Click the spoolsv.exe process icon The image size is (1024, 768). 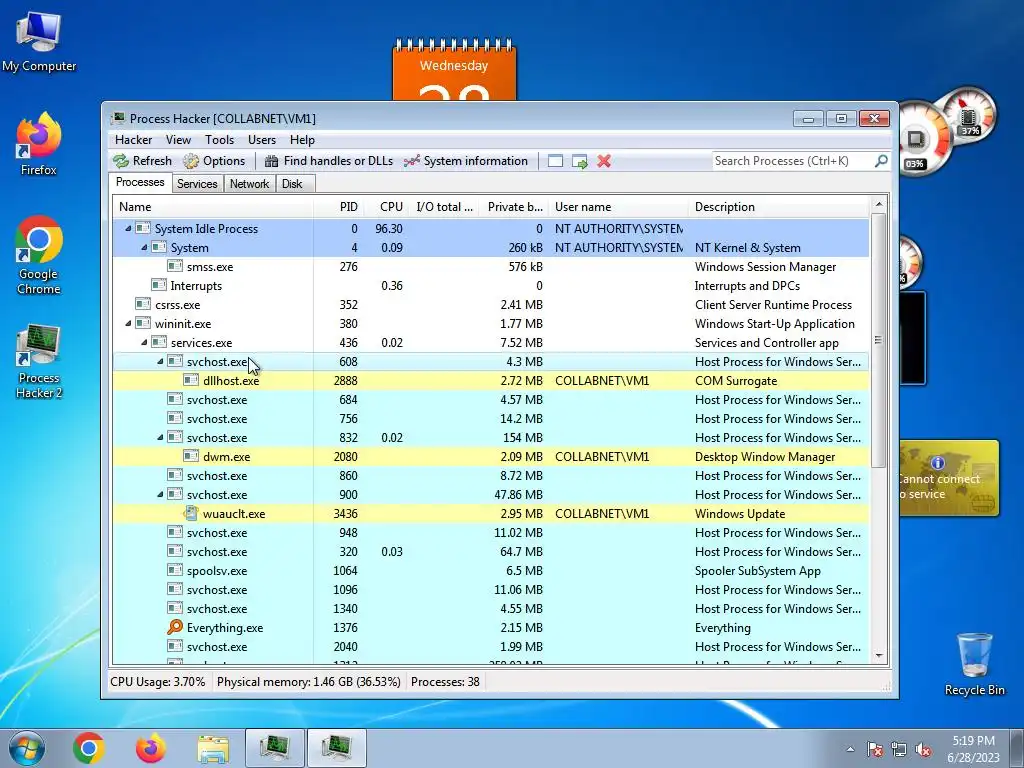point(174,570)
